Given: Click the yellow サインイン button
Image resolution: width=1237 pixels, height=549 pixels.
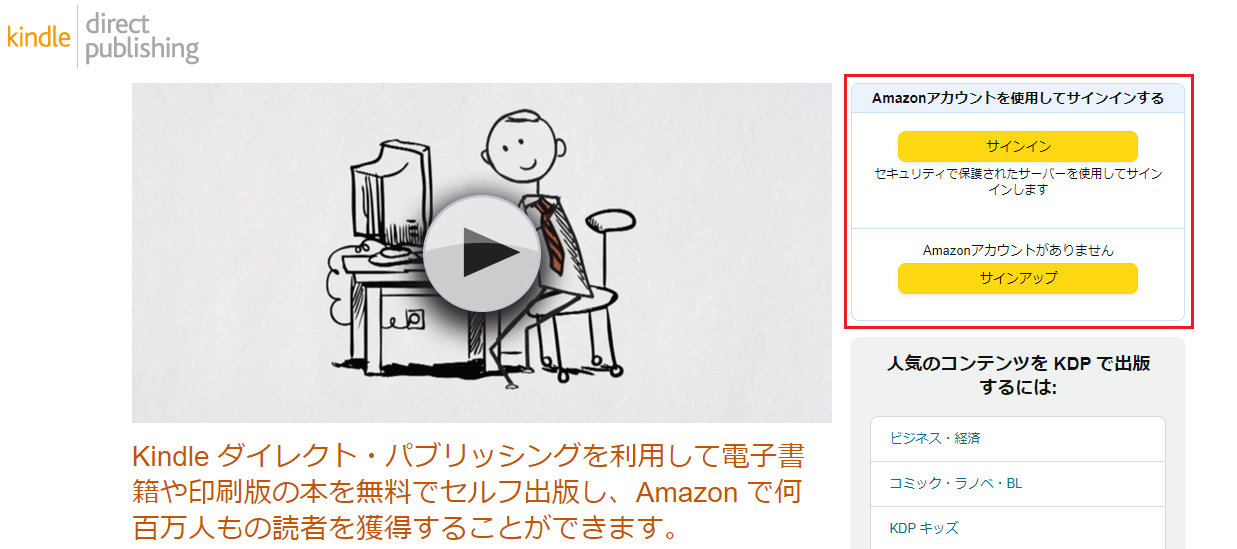Looking at the screenshot, I should point(1018,146).
